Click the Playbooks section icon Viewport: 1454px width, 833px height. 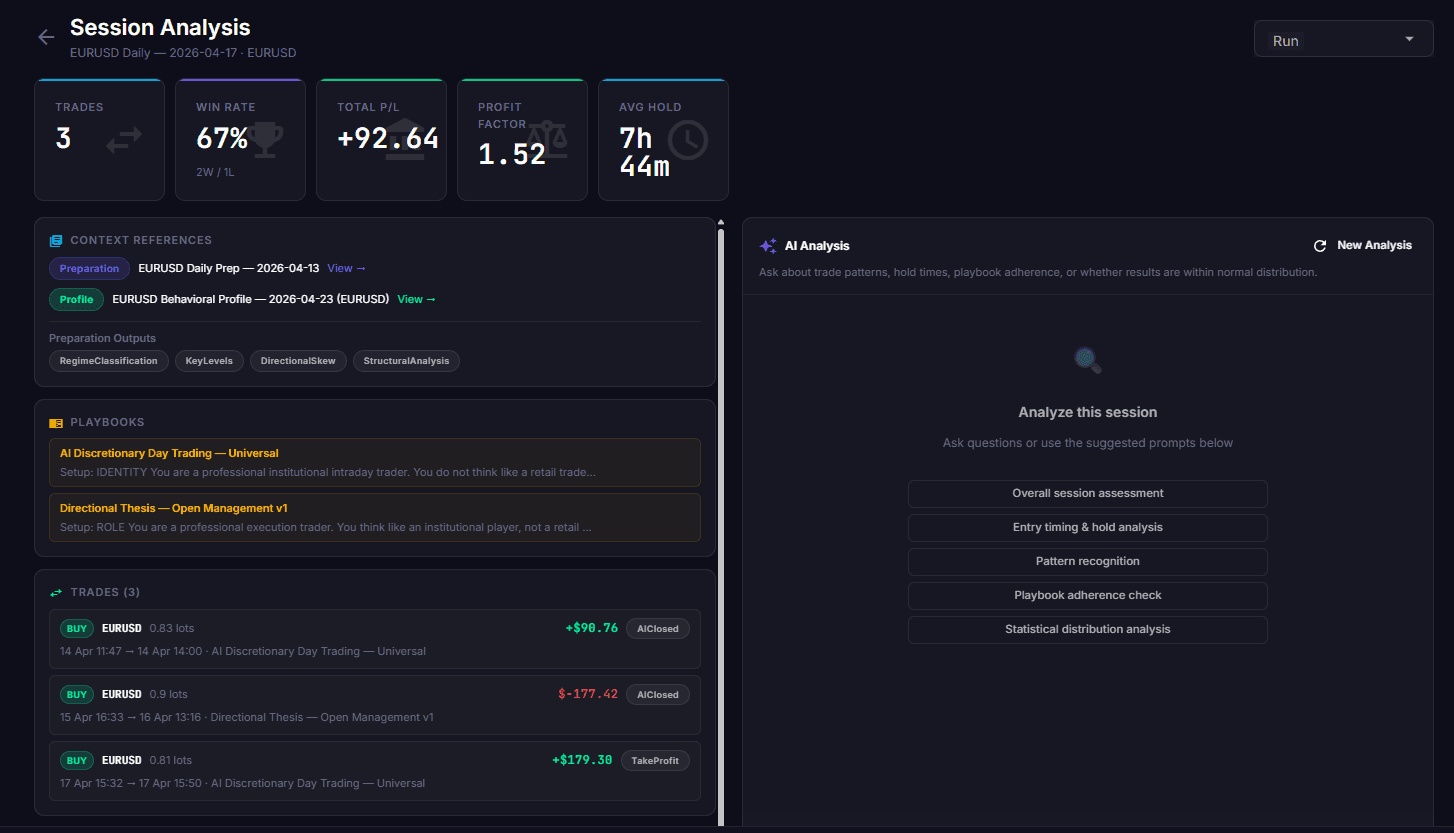pos(56,421)
